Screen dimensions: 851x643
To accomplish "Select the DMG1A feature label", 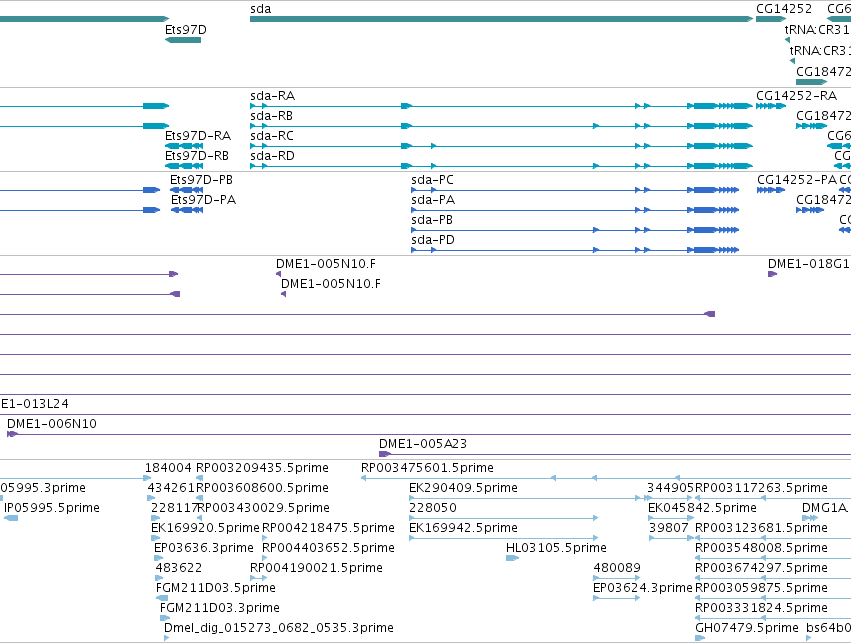I will [824, 508].
